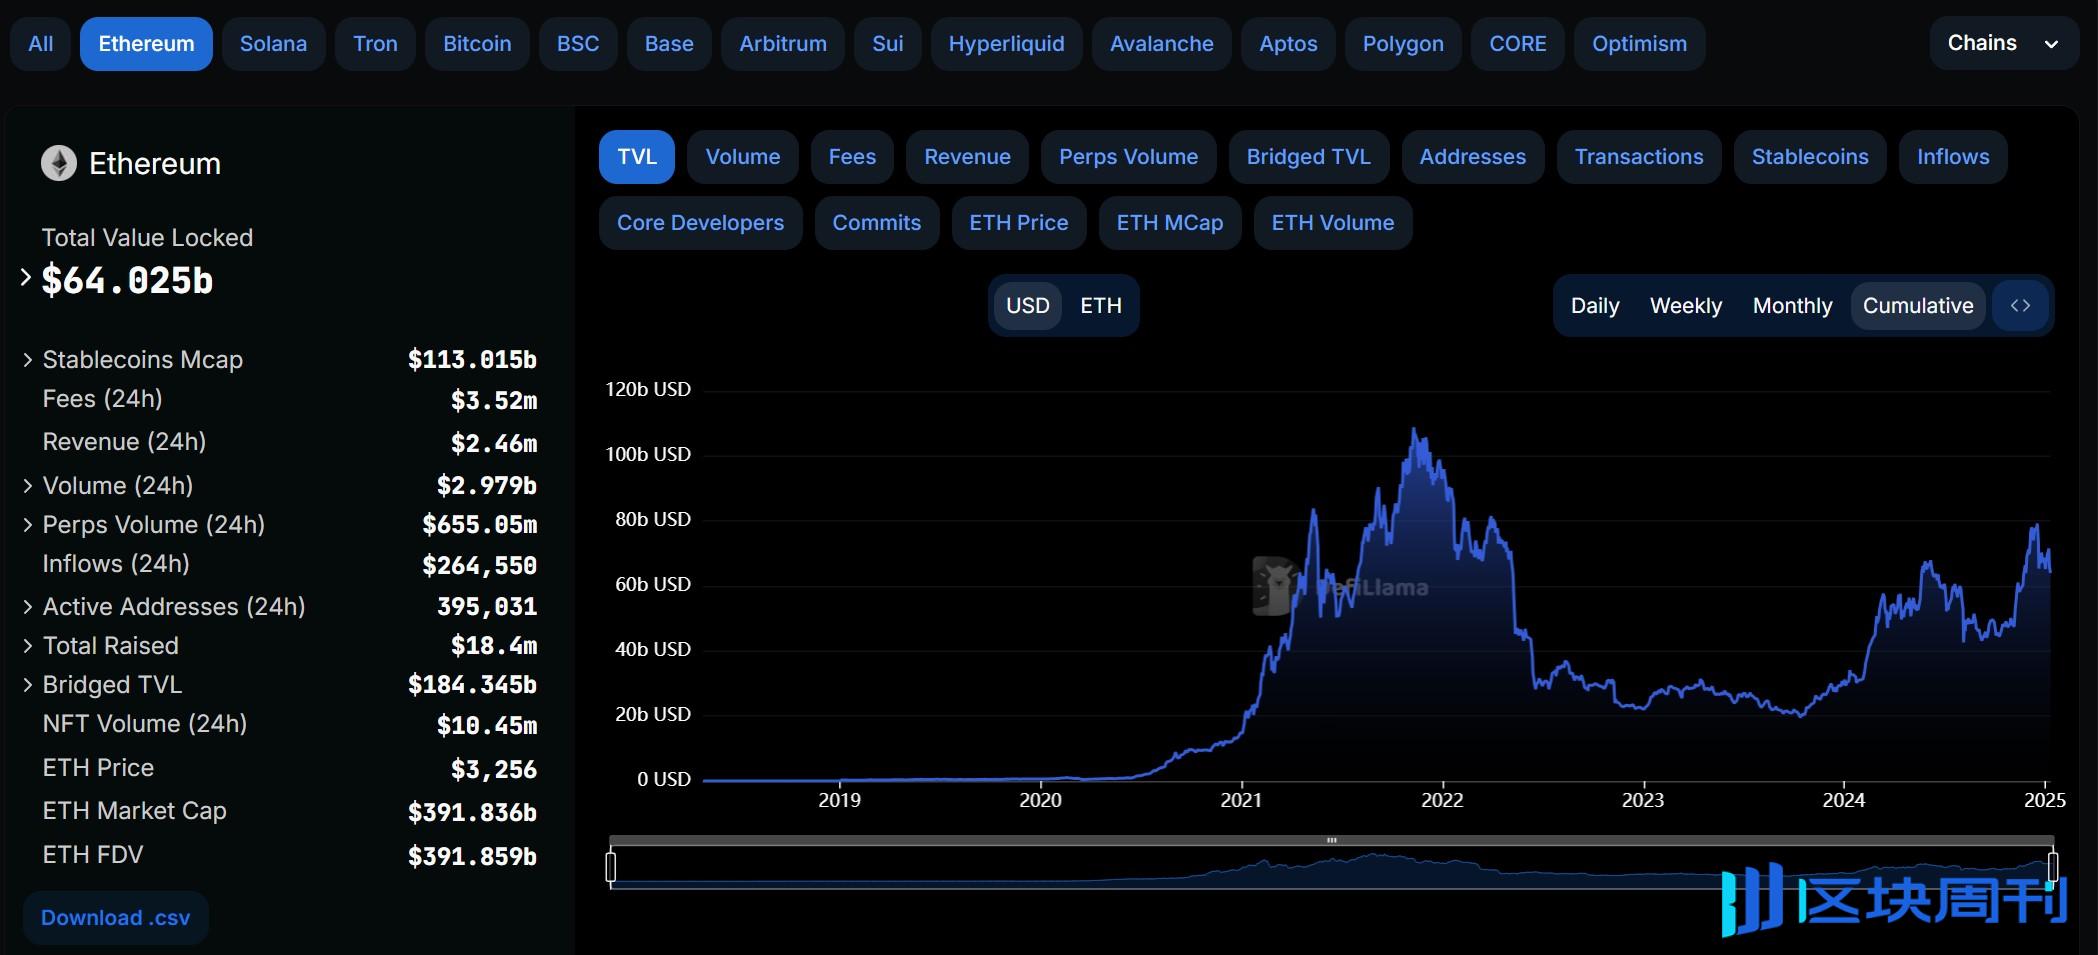Switch to Avalanche chain
Screen dimensions: 2098x955
[1161, 44]
